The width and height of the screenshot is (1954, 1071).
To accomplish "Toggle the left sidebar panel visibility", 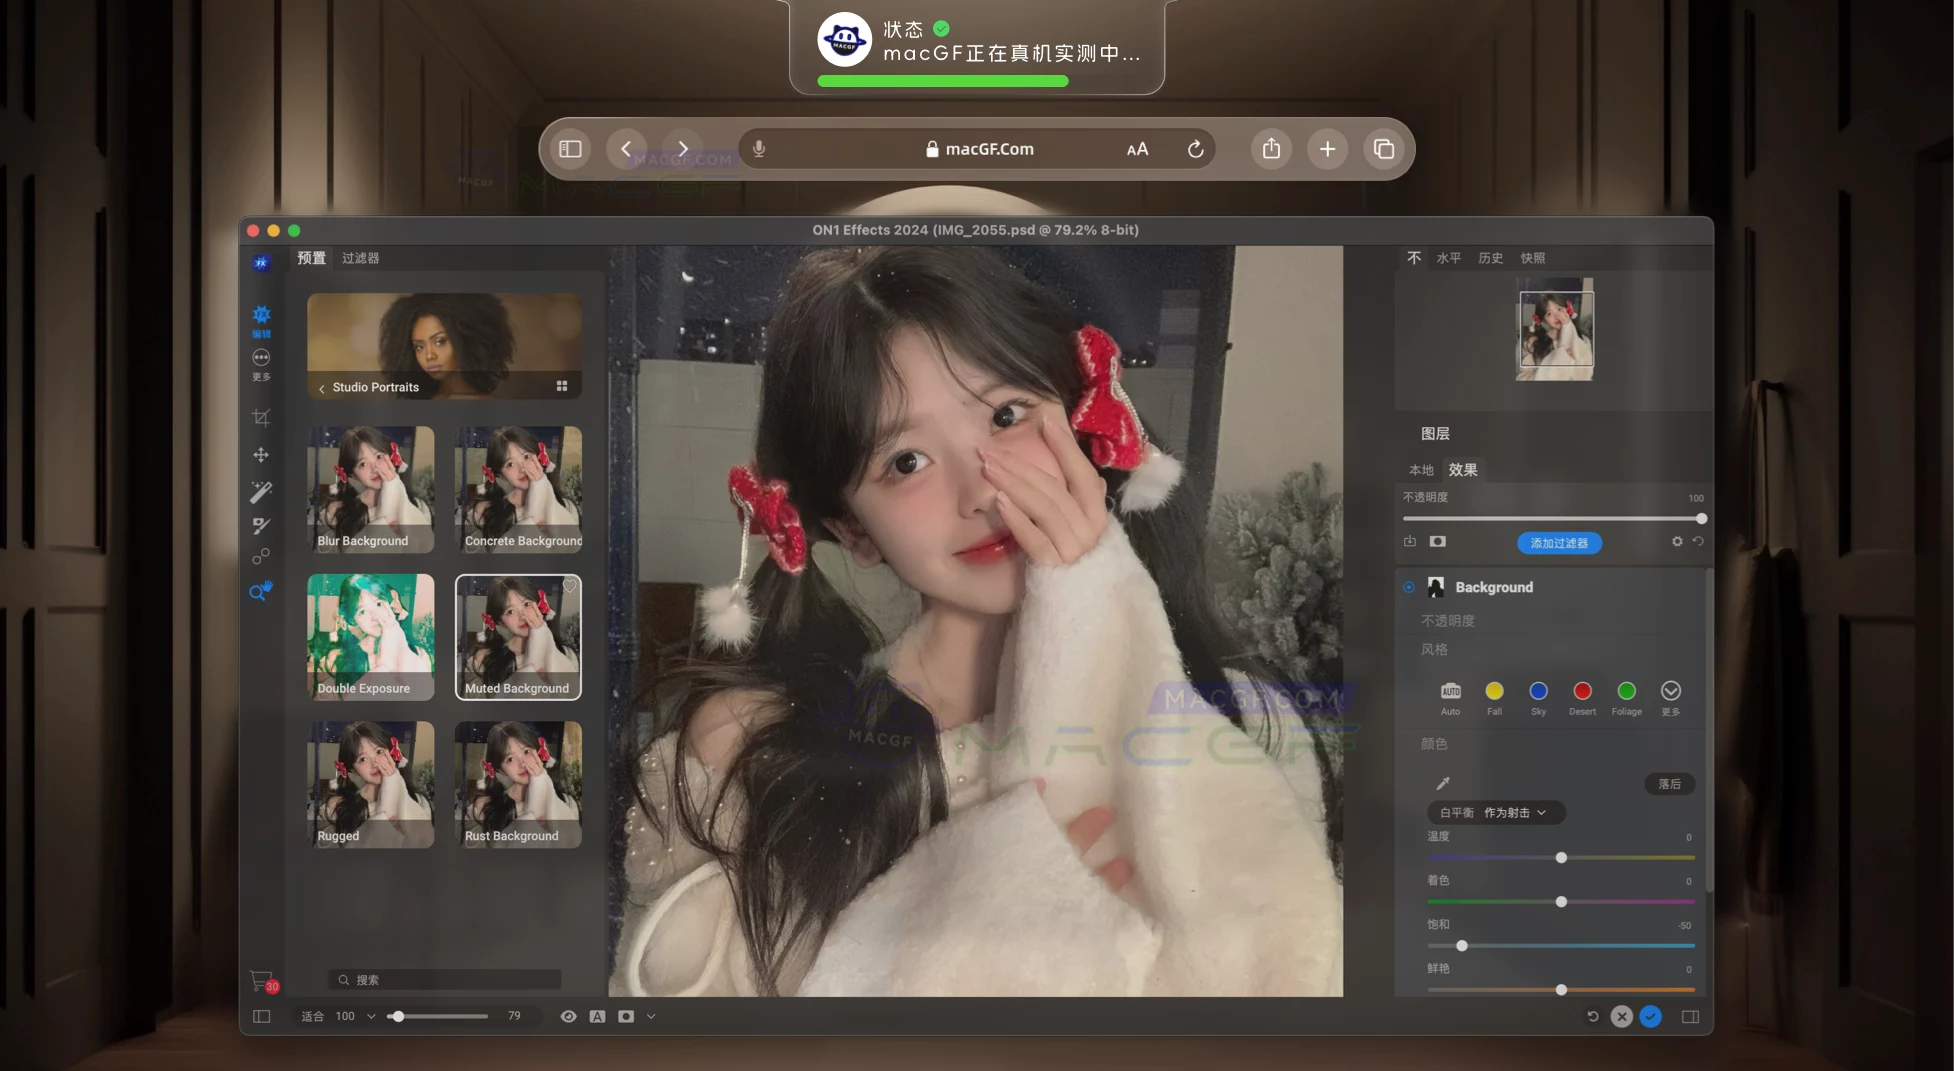I will (x=262, y=1016).
